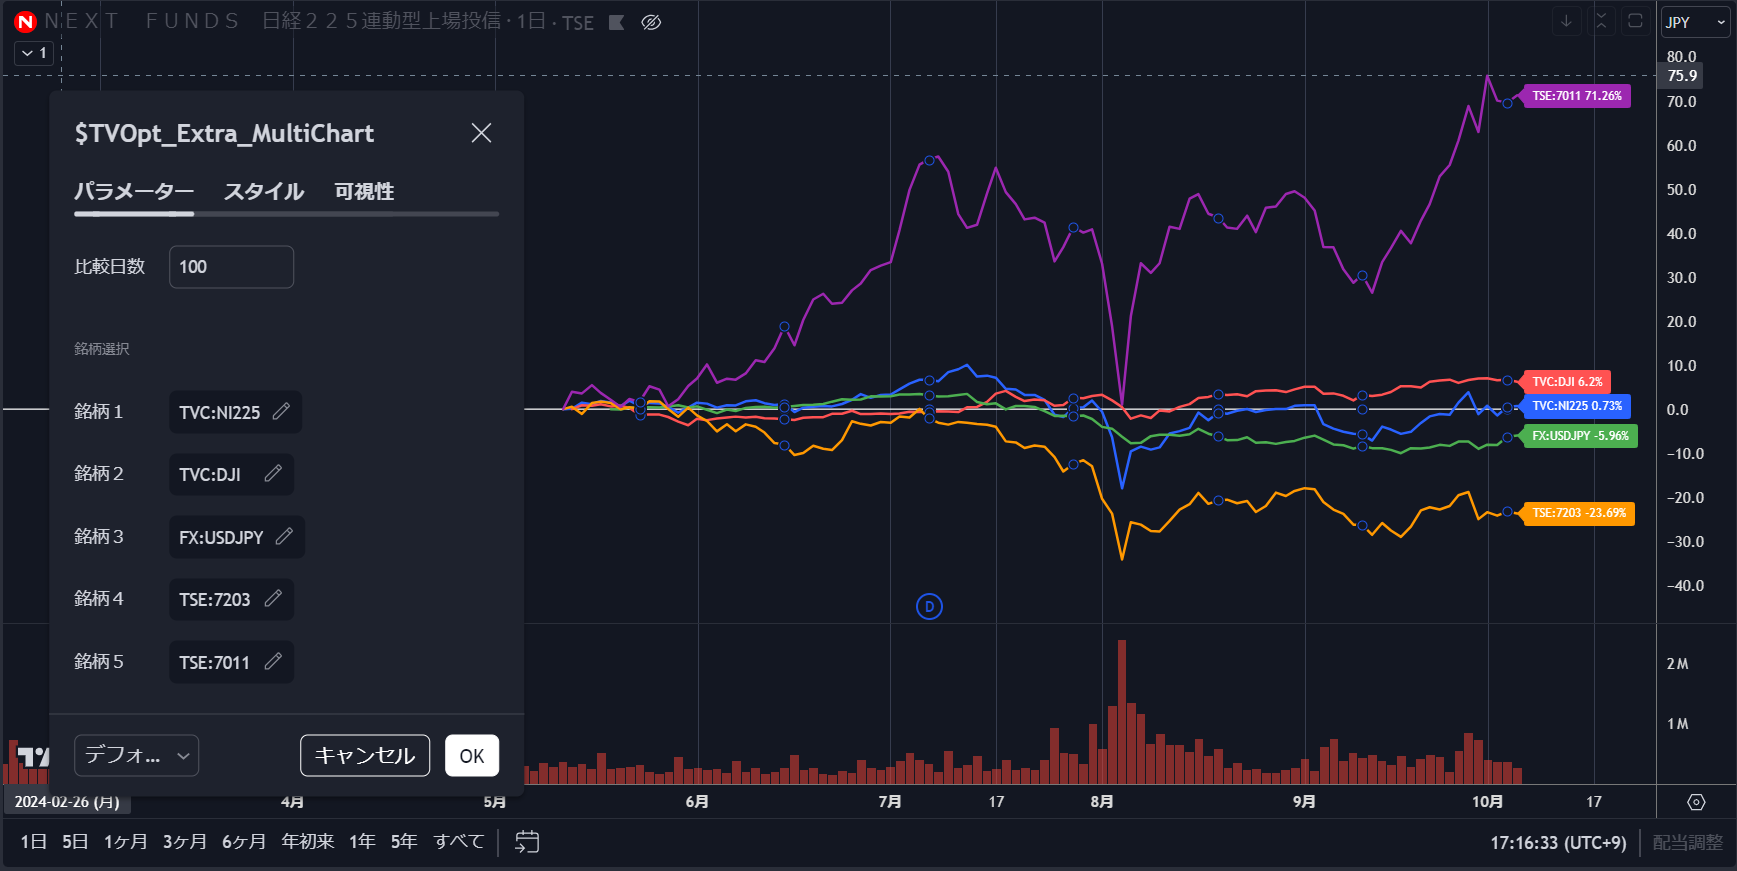Confirm with the OK button
This screenshot has height=871, width=1737.
(472, 755)
